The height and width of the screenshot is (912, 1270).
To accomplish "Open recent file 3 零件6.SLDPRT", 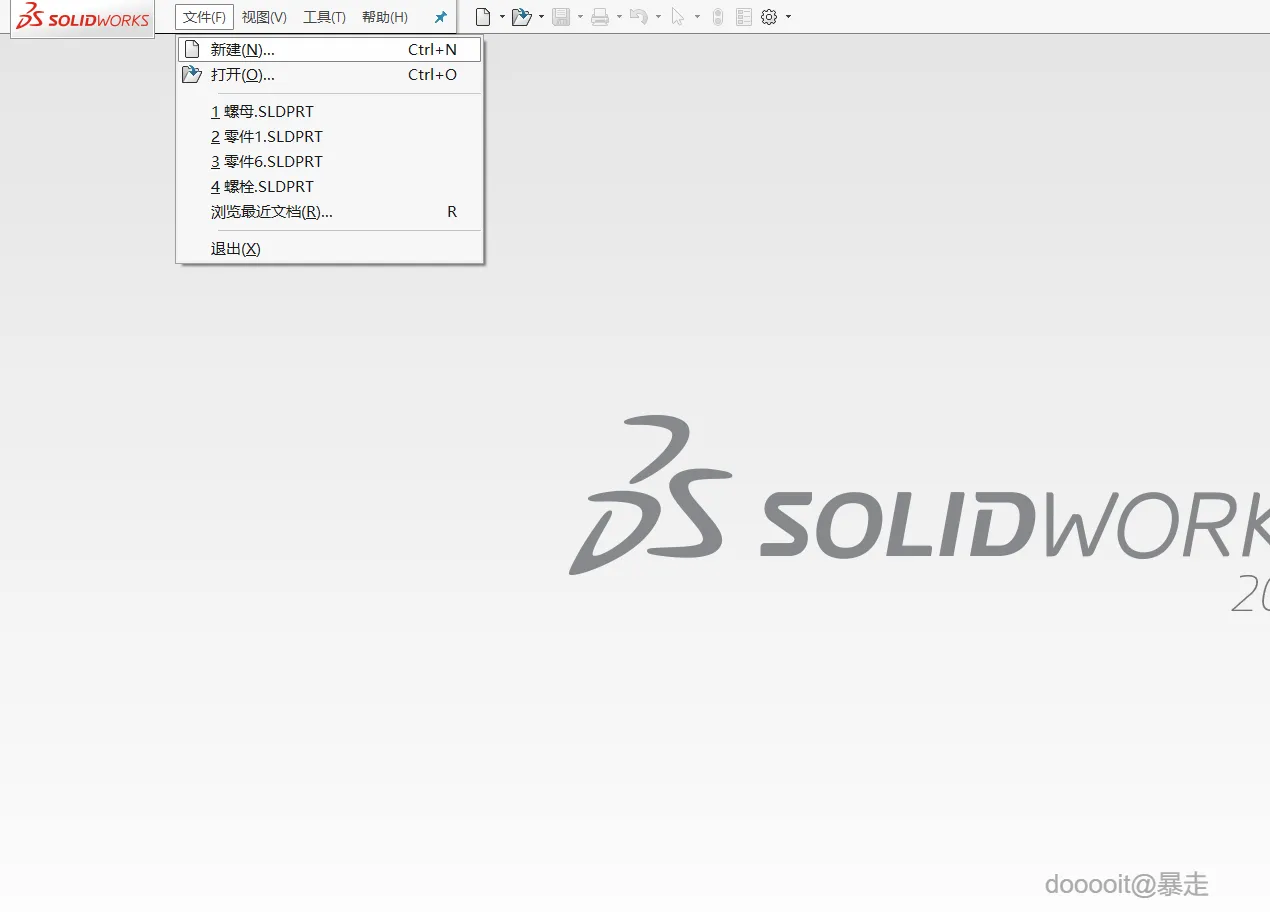I will pyautogui.click(x=329, y=161).
